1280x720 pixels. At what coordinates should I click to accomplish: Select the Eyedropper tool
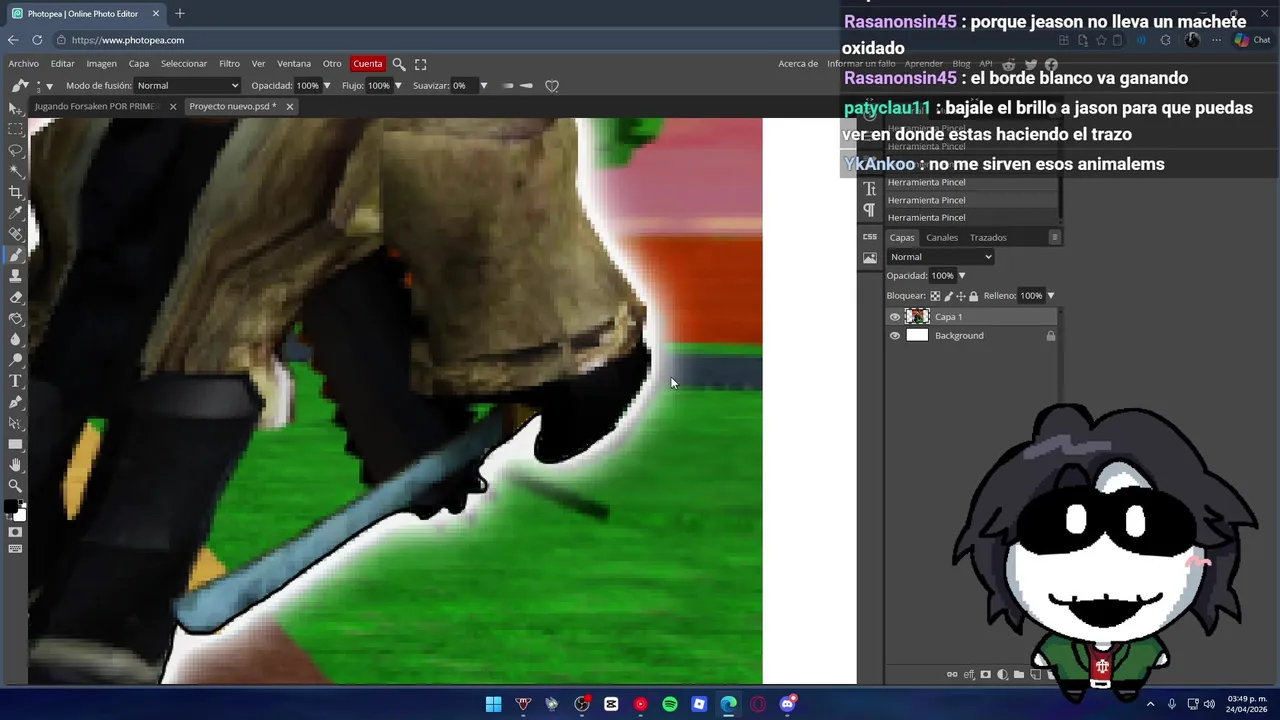coord(15,213)
